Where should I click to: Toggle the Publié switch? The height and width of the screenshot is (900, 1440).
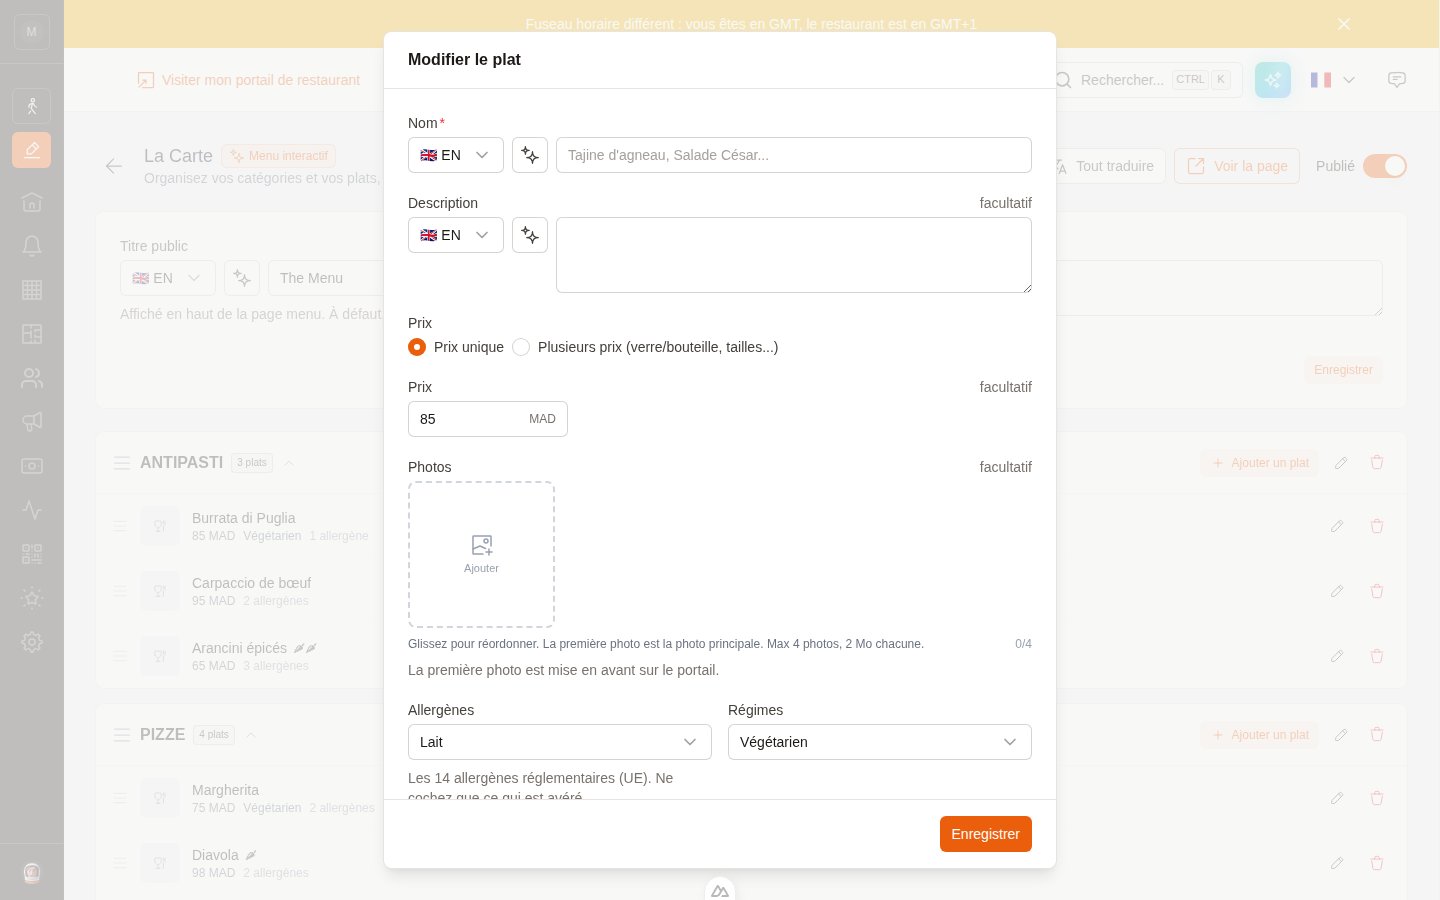pos(1385,166)
